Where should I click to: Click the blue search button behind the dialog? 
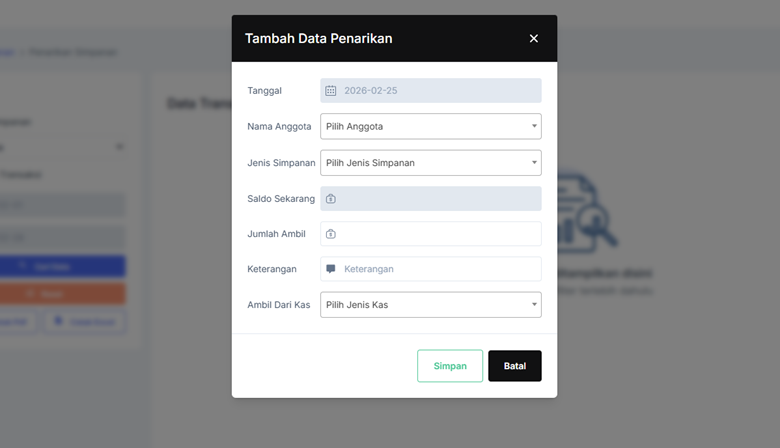pos(62,267)
